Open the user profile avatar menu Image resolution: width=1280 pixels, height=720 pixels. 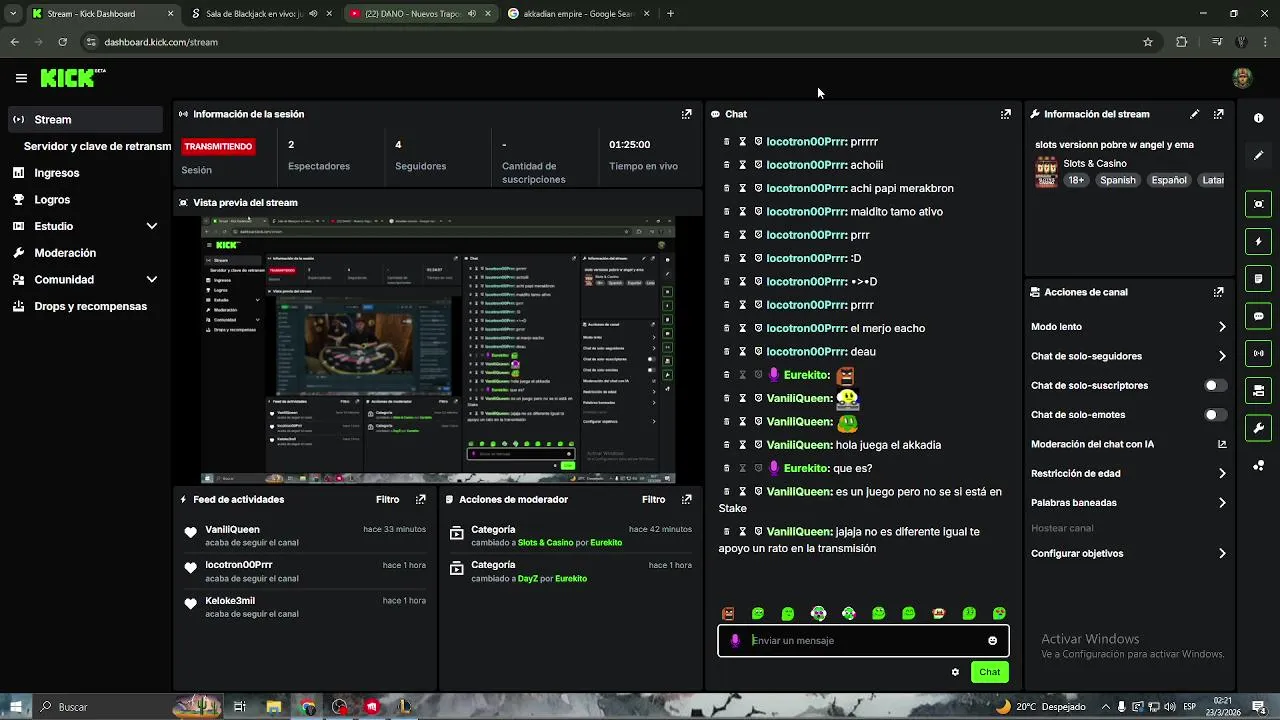pos(1242,78)
